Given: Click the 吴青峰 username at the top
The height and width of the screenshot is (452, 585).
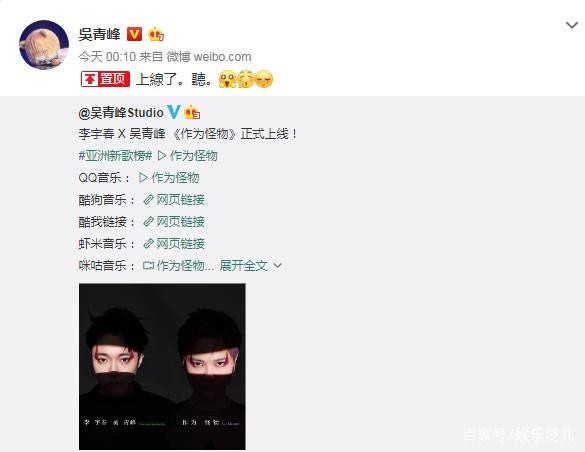Looking at the screenshot, I should 100,34.
